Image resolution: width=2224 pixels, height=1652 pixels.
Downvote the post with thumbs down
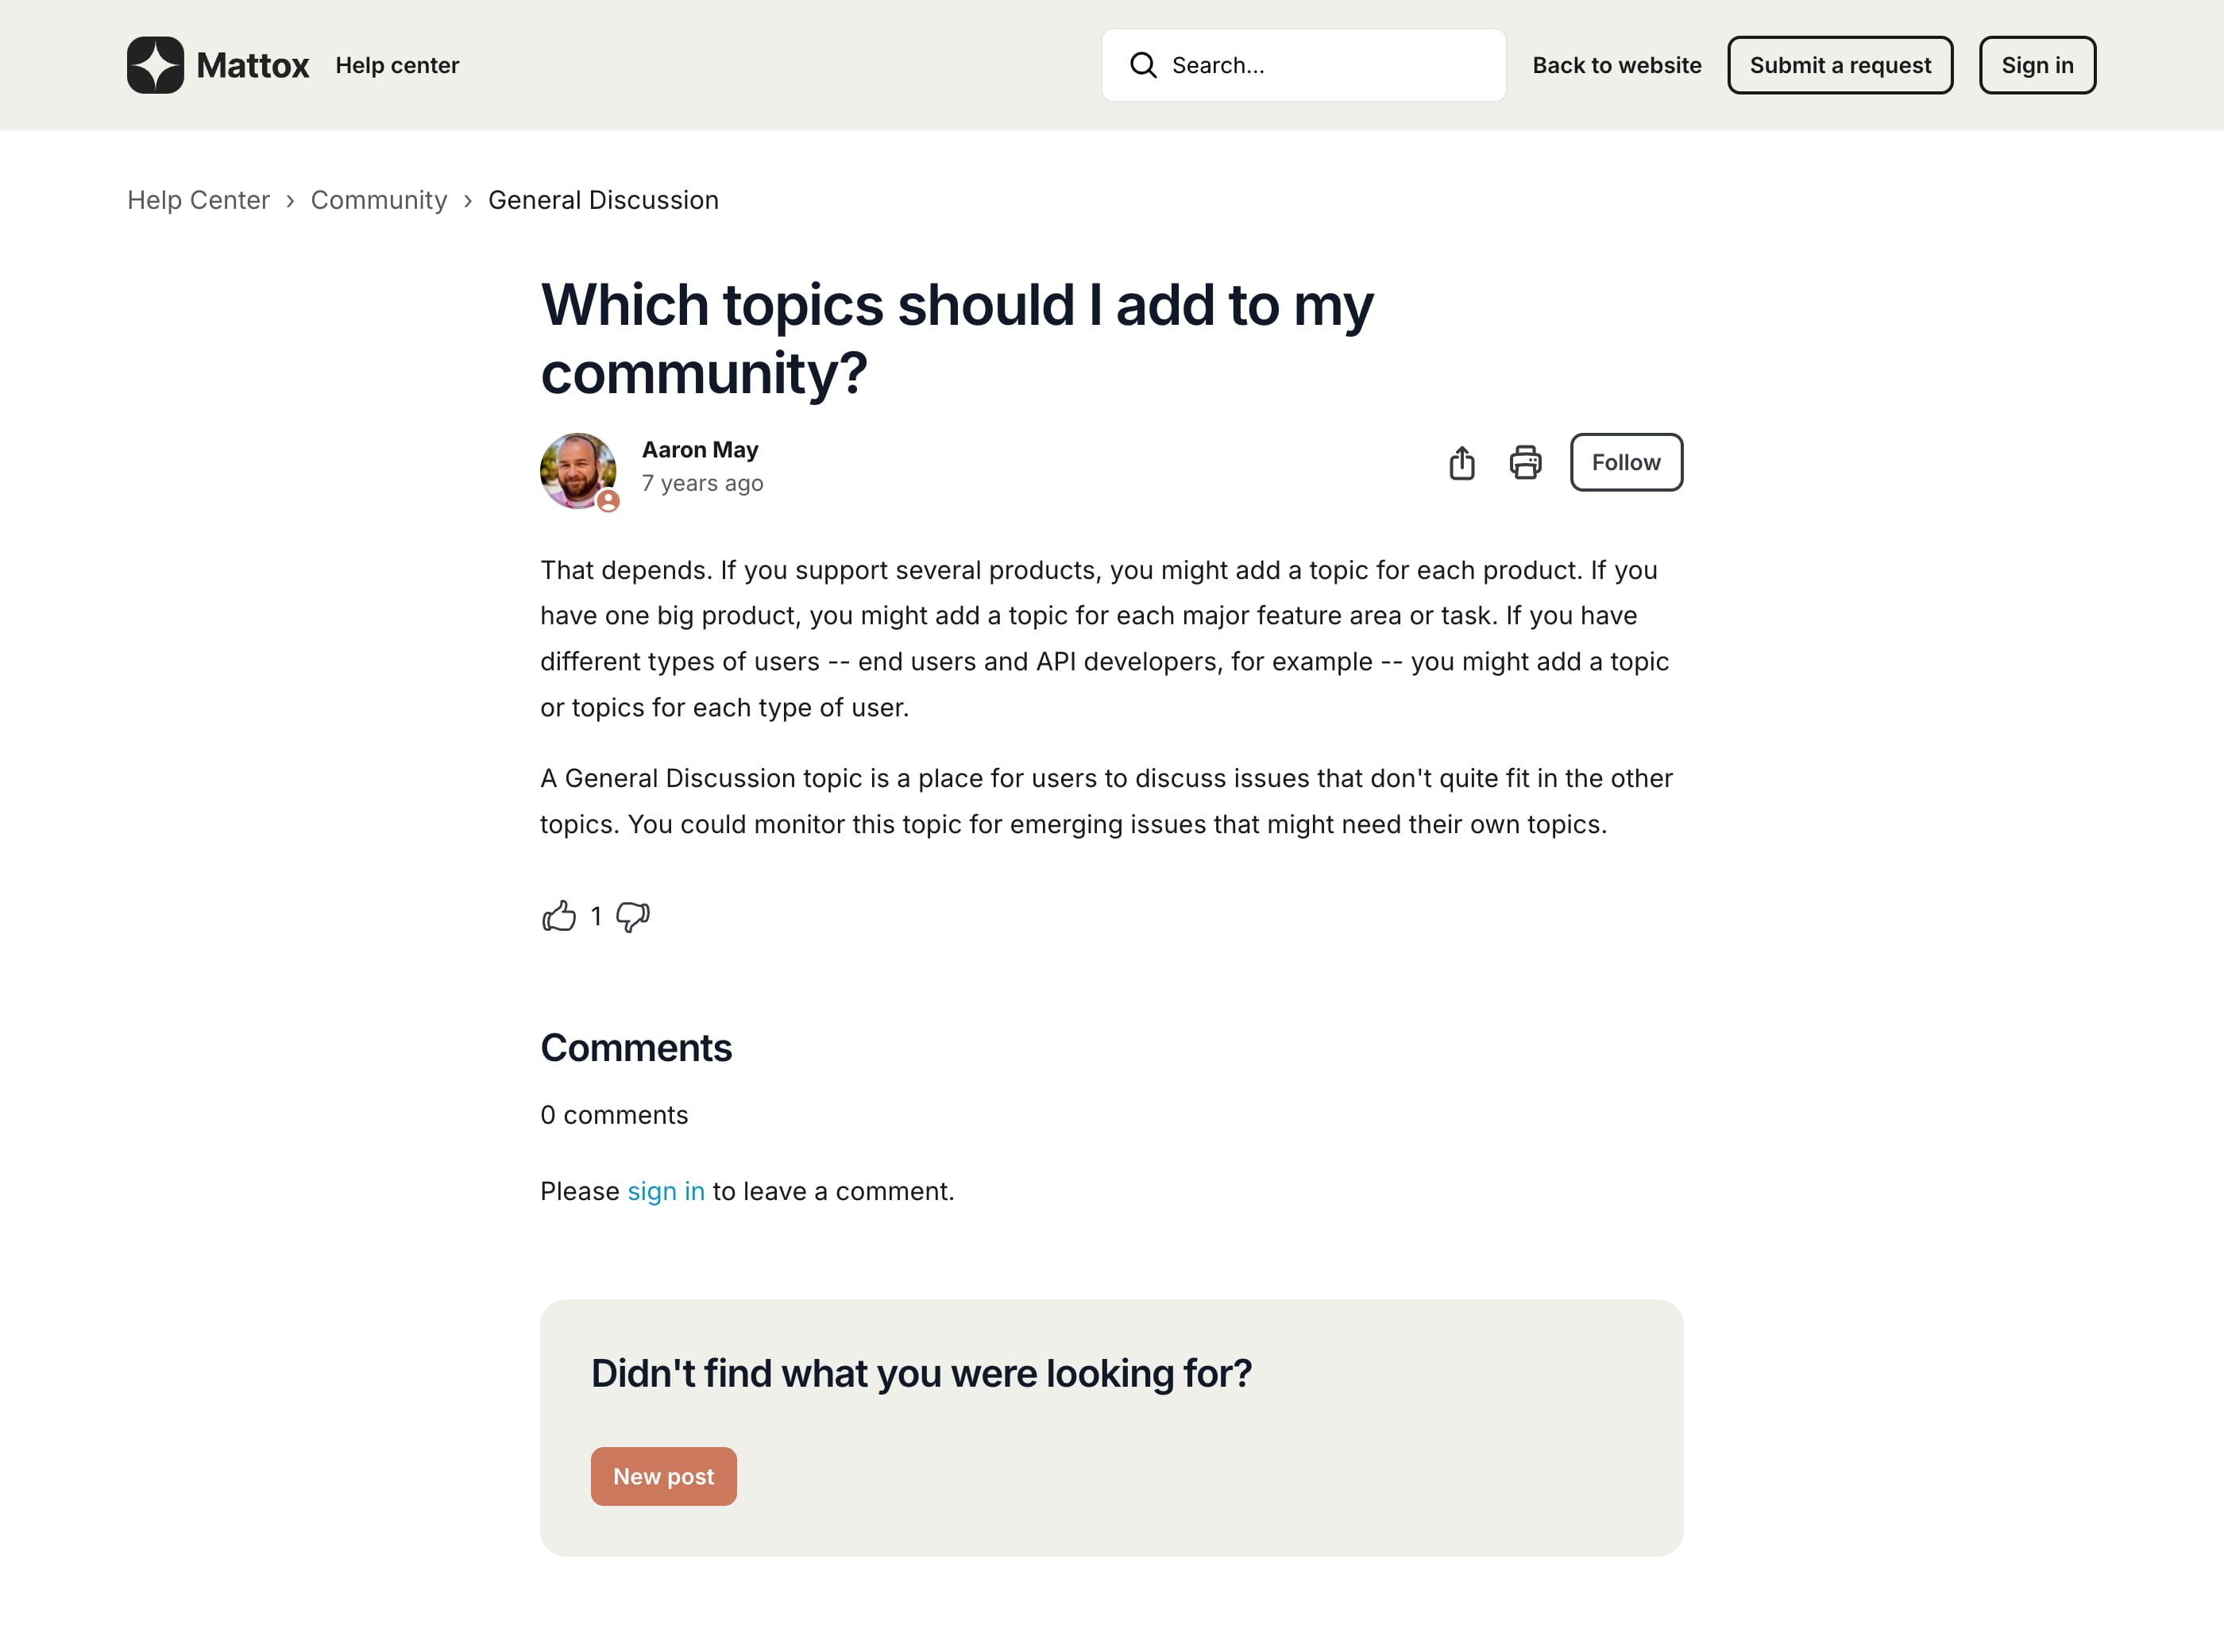pyautogui.click(x=633, y=916)
